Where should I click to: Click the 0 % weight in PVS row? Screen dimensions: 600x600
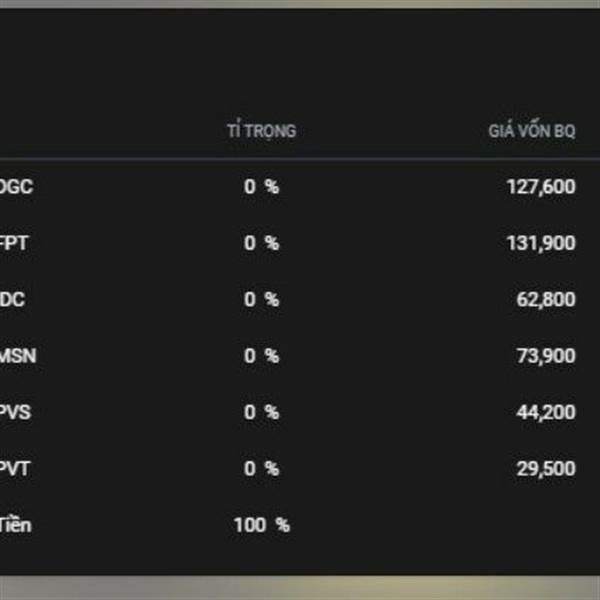261,412
